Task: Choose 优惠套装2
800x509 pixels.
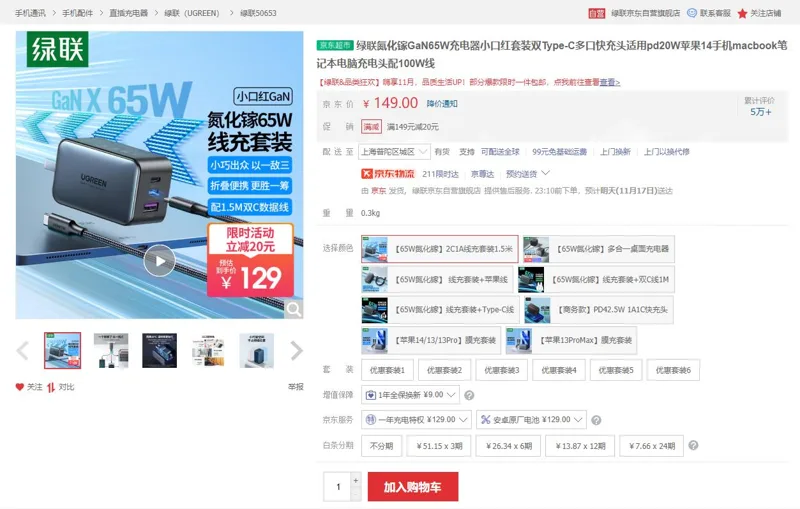Action: click(444, 370)
